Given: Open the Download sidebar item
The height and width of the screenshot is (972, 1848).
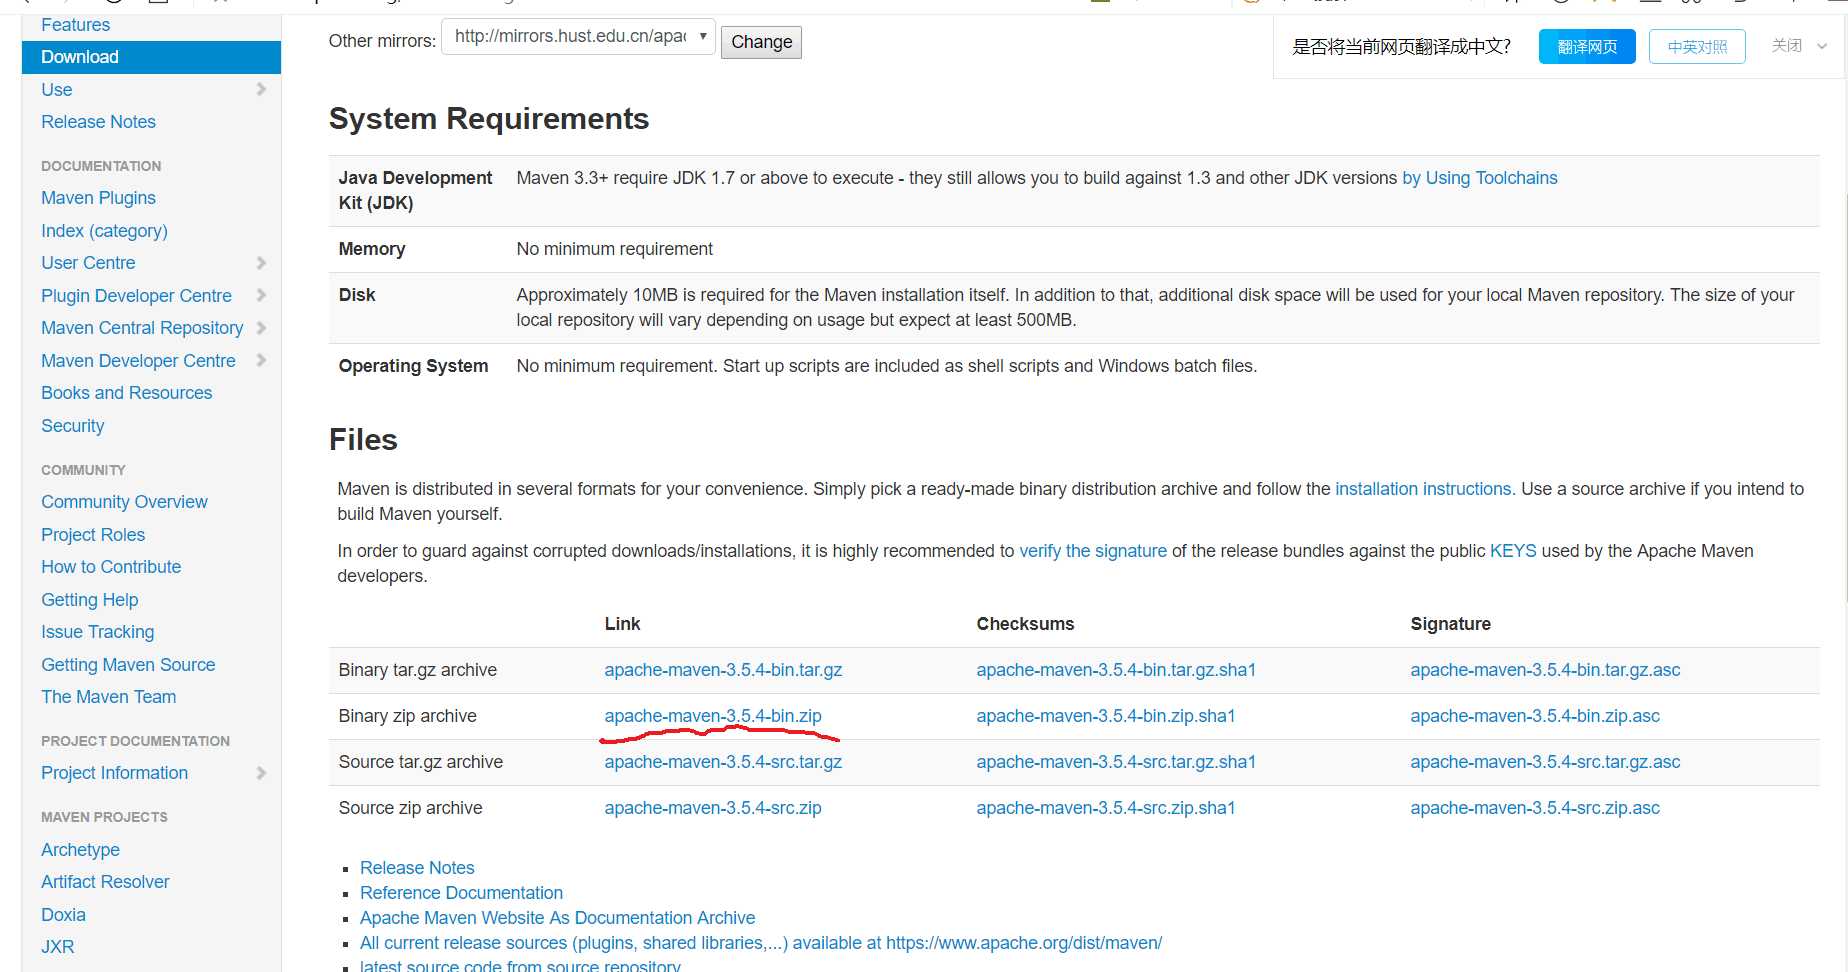Looking at the screenshot, I should tap(151, 57).
